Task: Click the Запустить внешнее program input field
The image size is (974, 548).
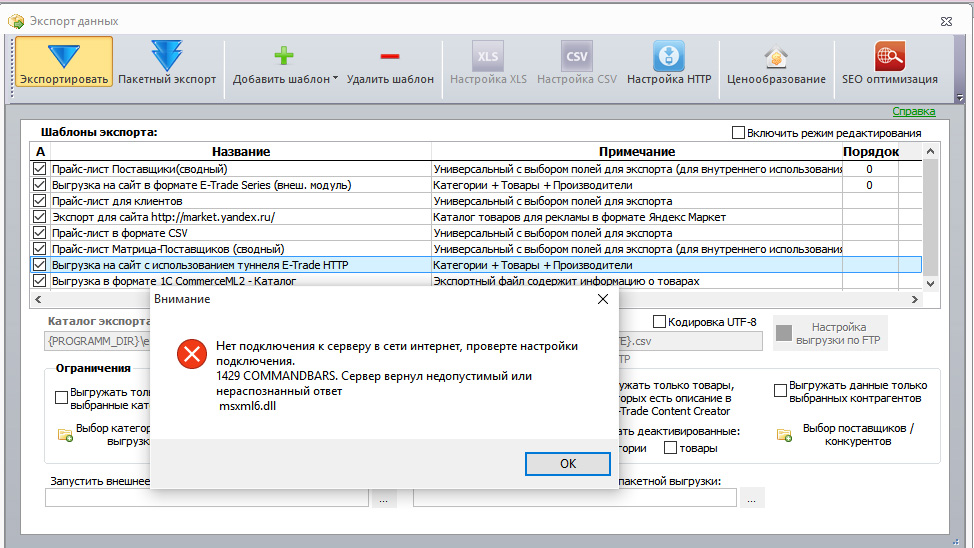Action: (207, 498)
